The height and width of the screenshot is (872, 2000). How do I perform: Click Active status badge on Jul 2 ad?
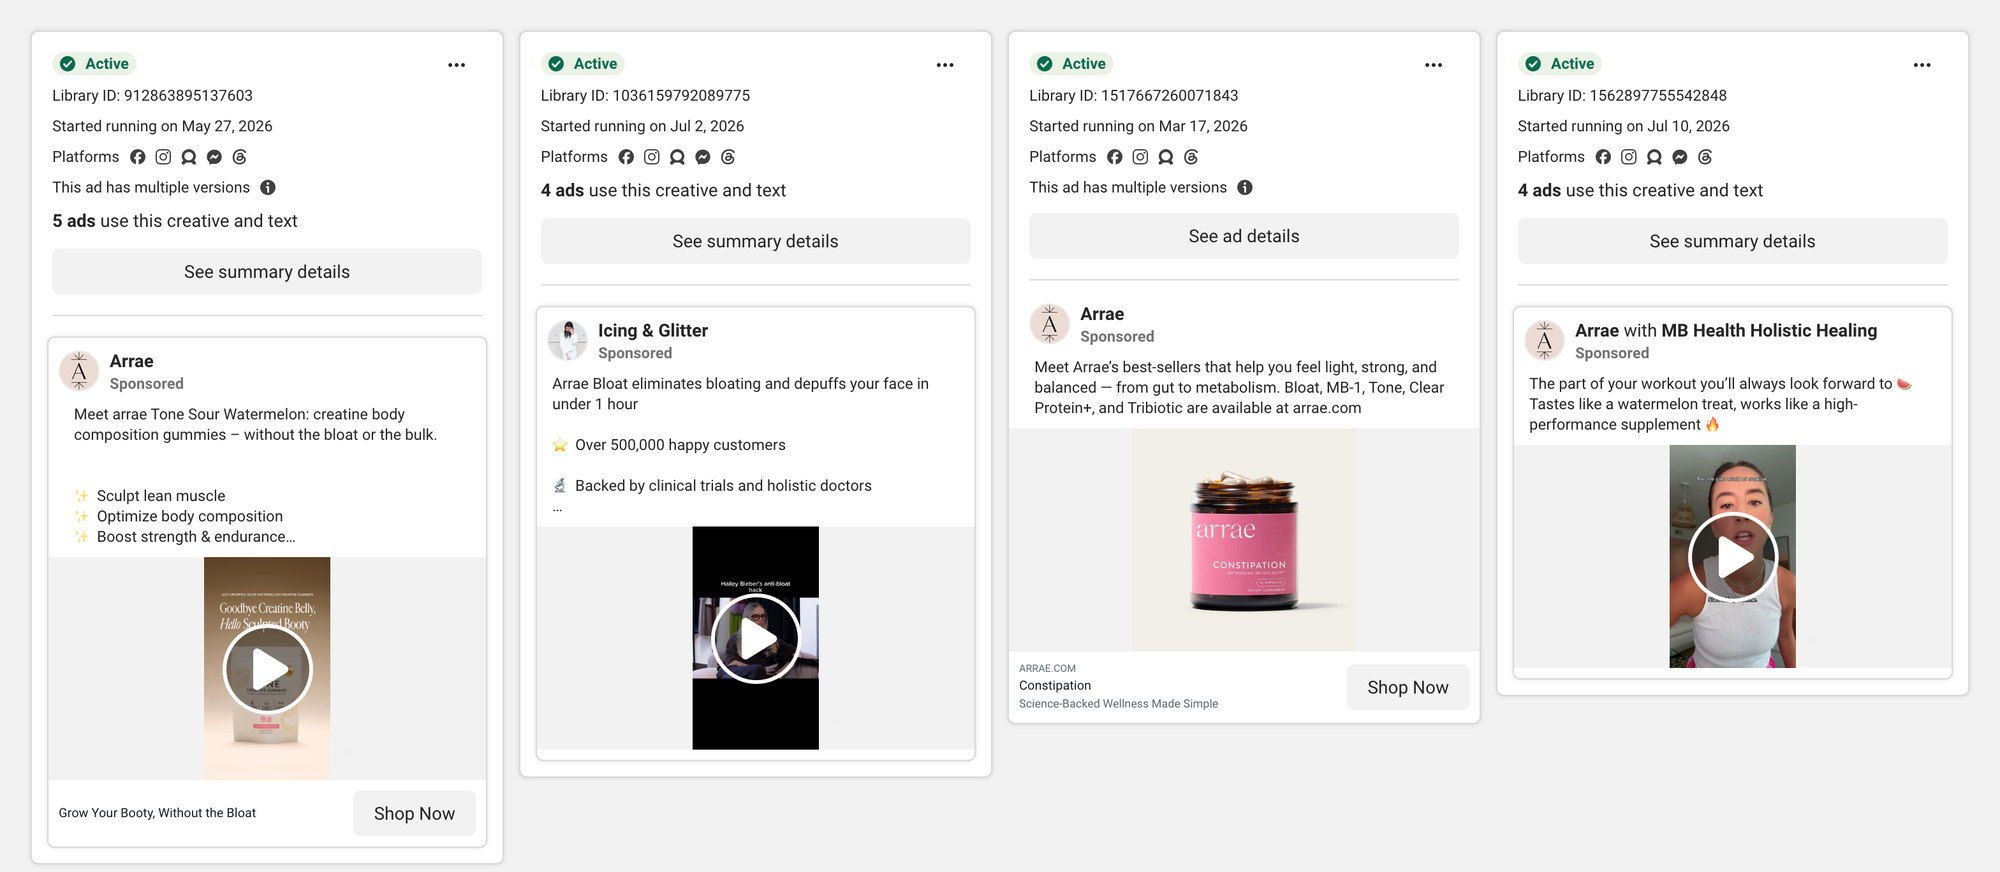click(584, 64)
